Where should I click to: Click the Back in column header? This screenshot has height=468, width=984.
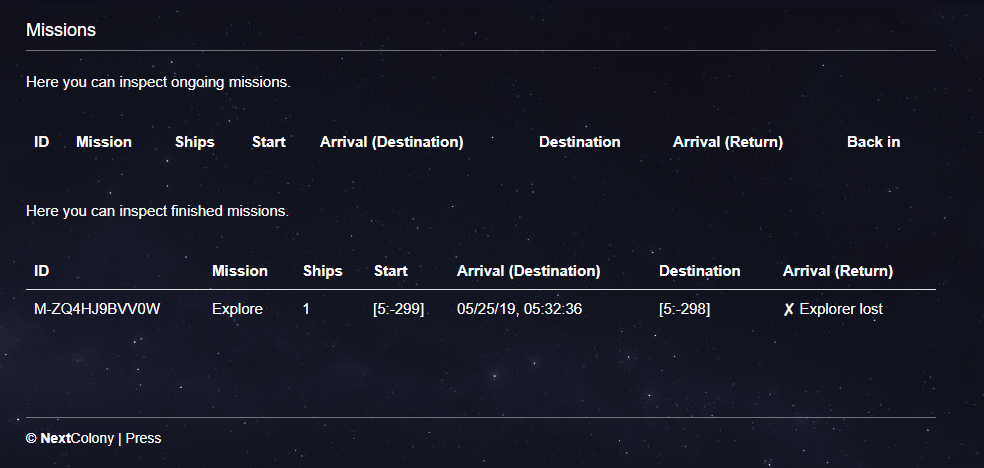[873, 142]
